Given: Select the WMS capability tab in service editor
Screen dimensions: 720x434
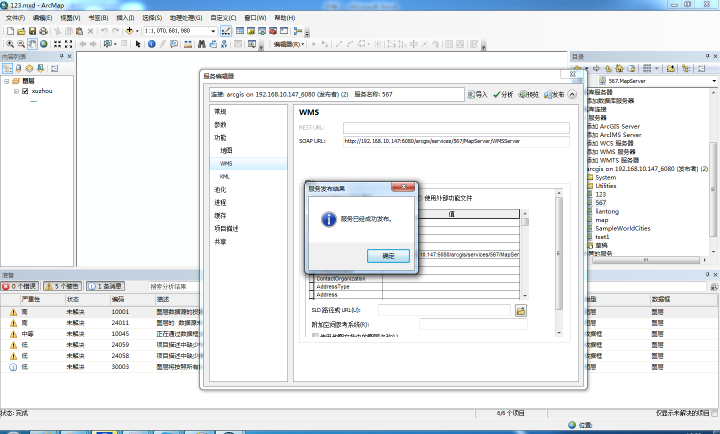Looking at the screenshot, I should 248,163.
